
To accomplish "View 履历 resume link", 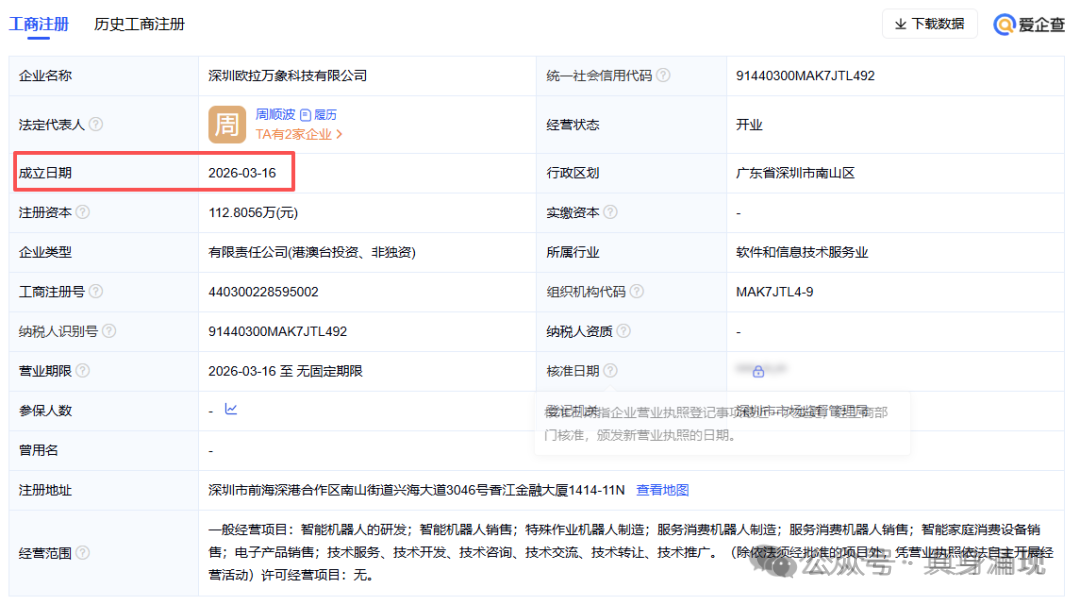I will click(318, 114).
